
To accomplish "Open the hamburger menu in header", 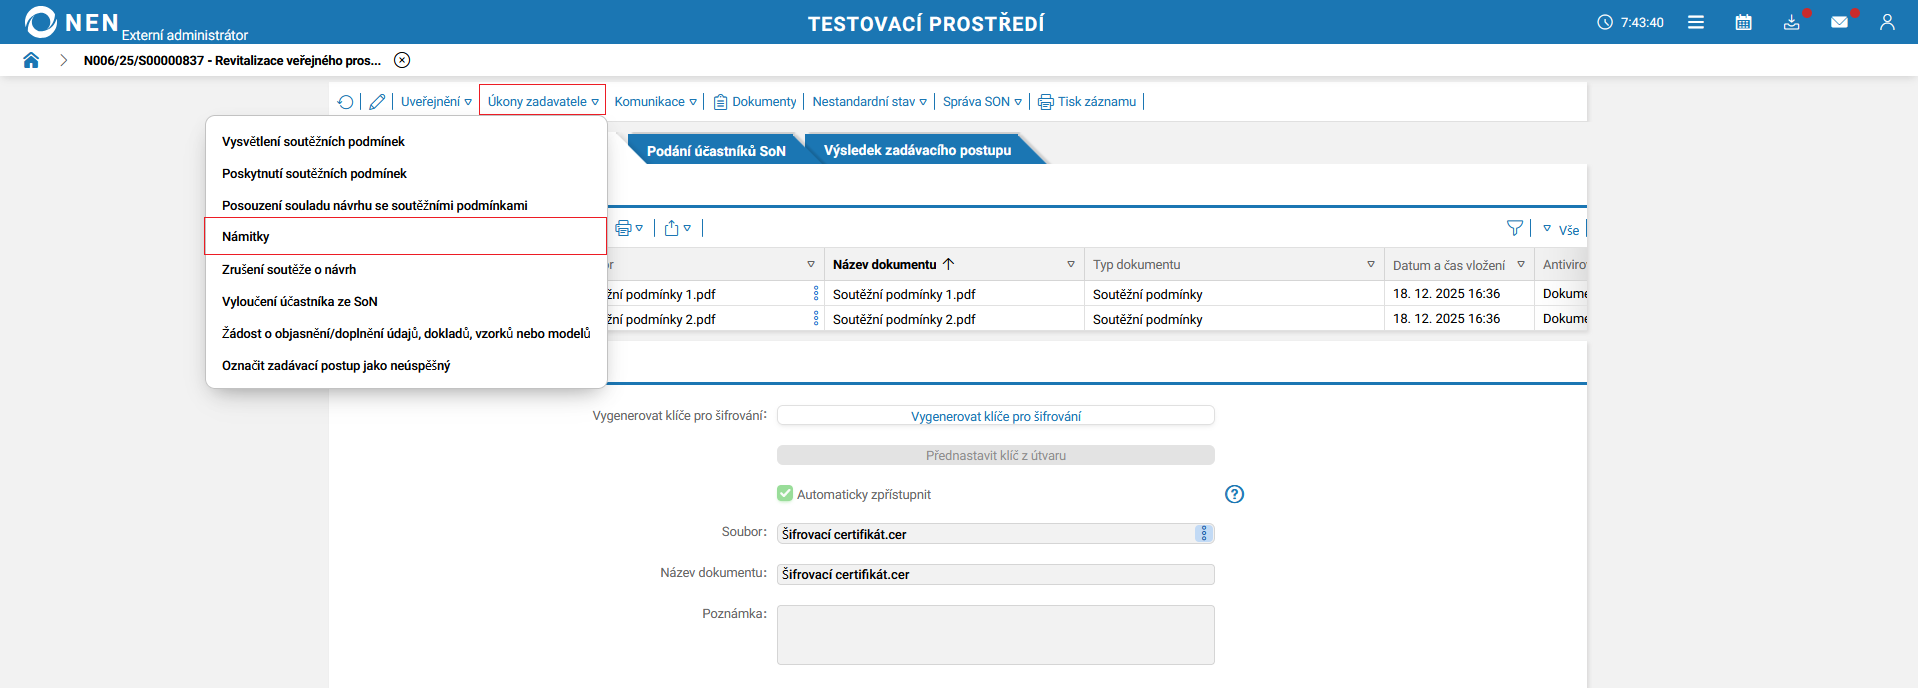I will click(x=1696, y=22).
